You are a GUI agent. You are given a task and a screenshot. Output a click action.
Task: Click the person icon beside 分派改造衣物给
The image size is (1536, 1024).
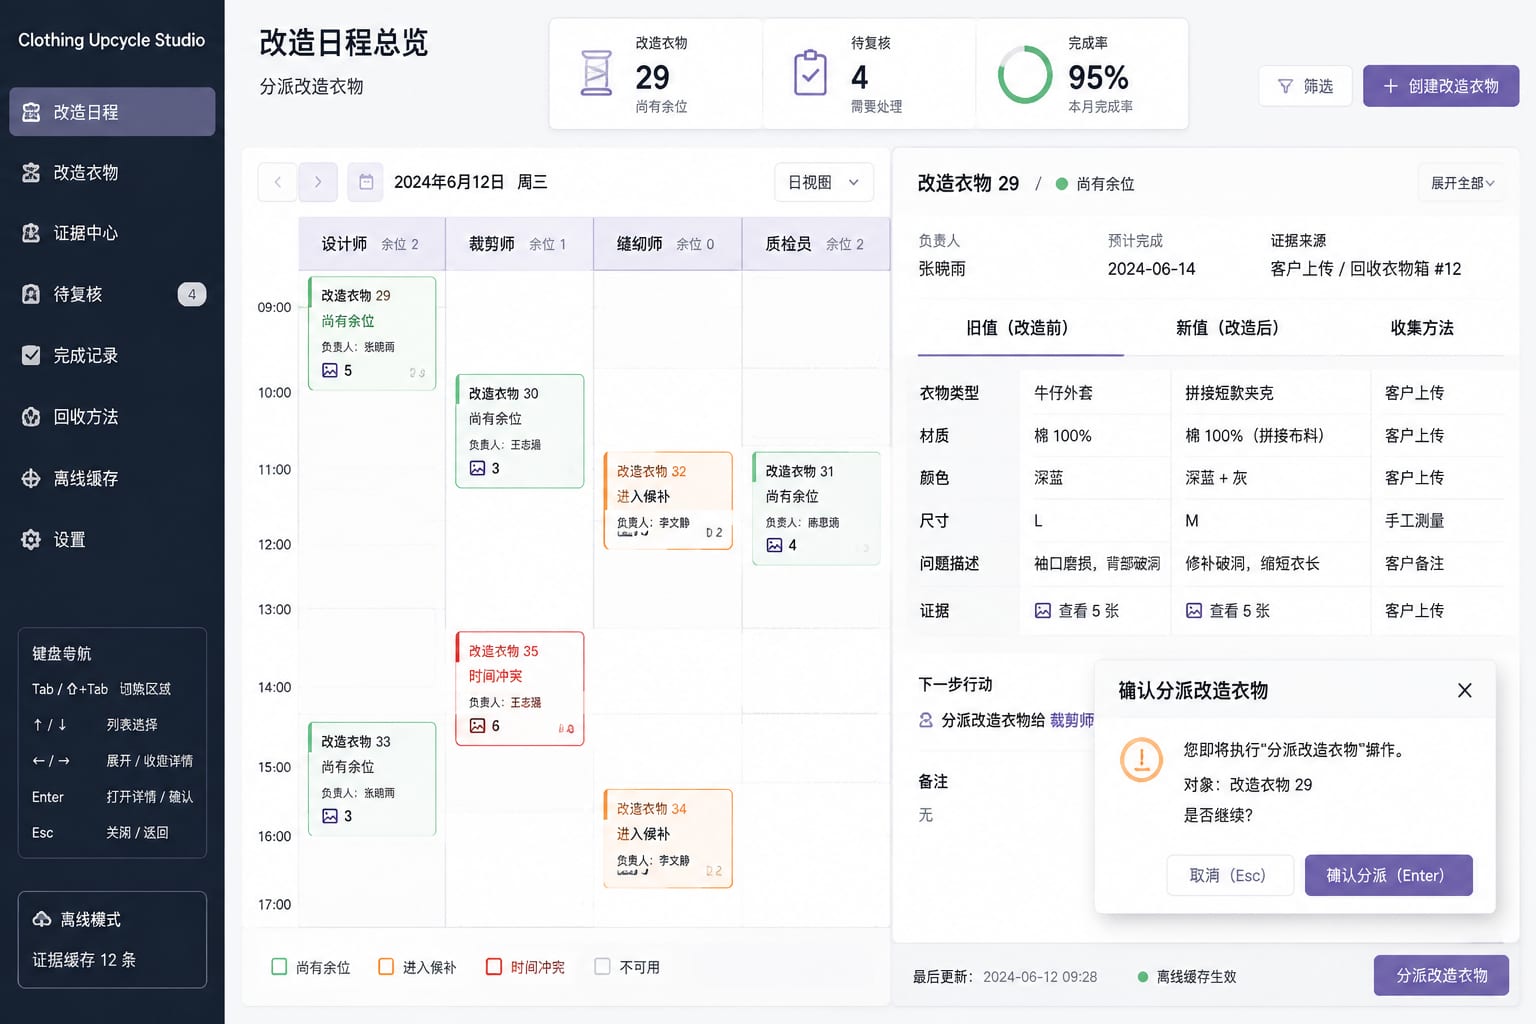[926, 720]
